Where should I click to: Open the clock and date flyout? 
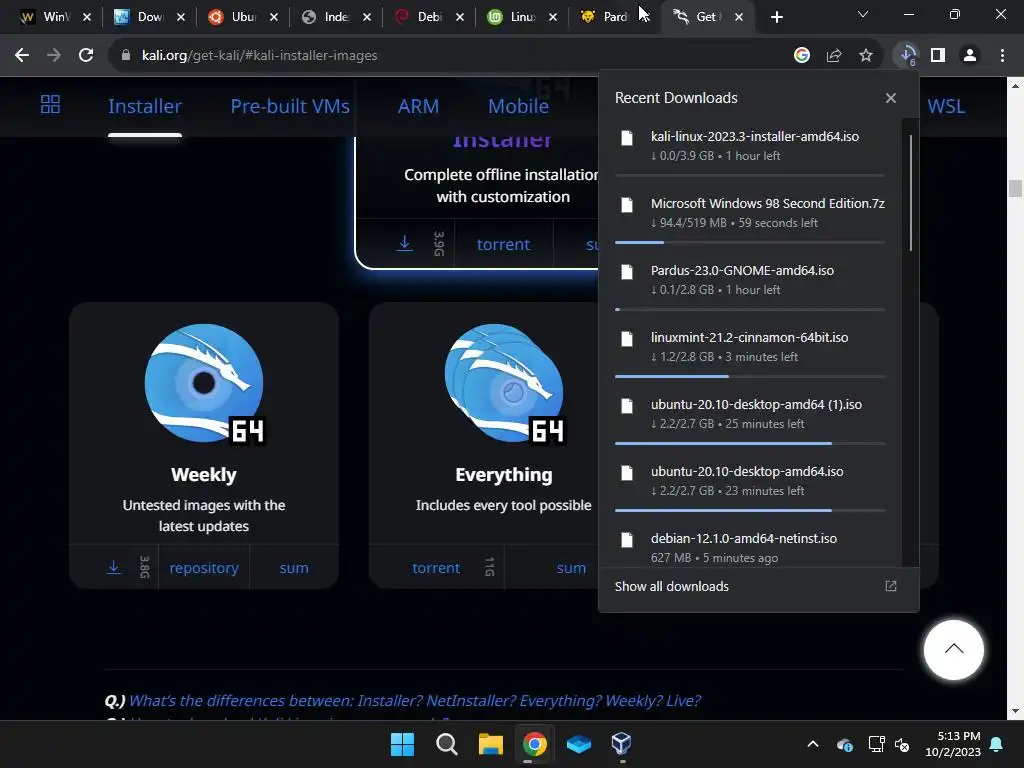pyautogui.click(x=953, y=744)
